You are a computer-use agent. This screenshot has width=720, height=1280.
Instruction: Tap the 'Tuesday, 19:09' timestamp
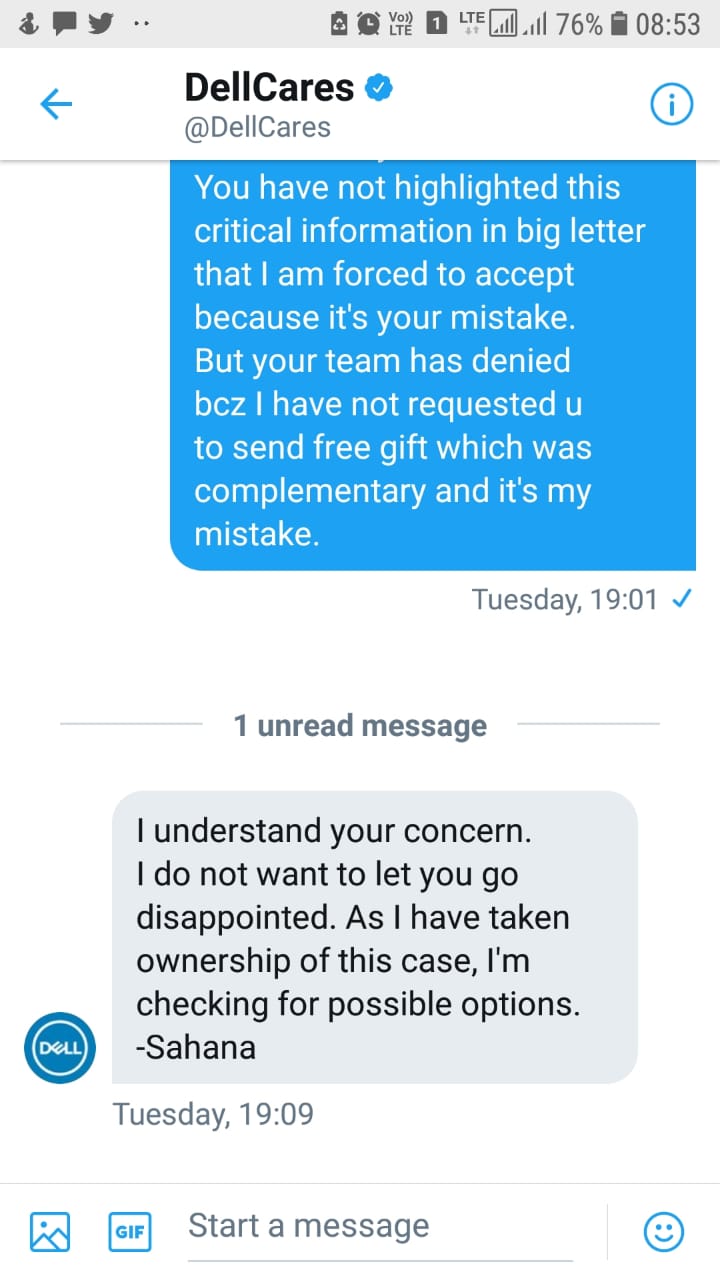[213, 1113]
